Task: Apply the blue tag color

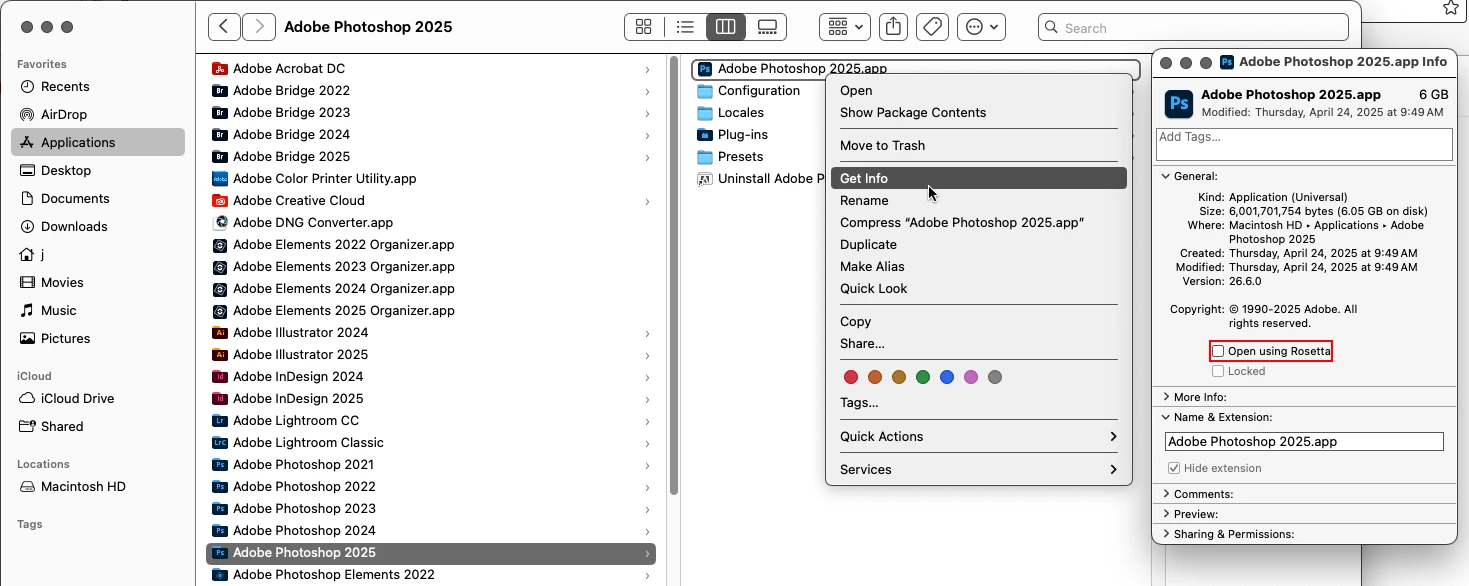Action: point(947,377)
